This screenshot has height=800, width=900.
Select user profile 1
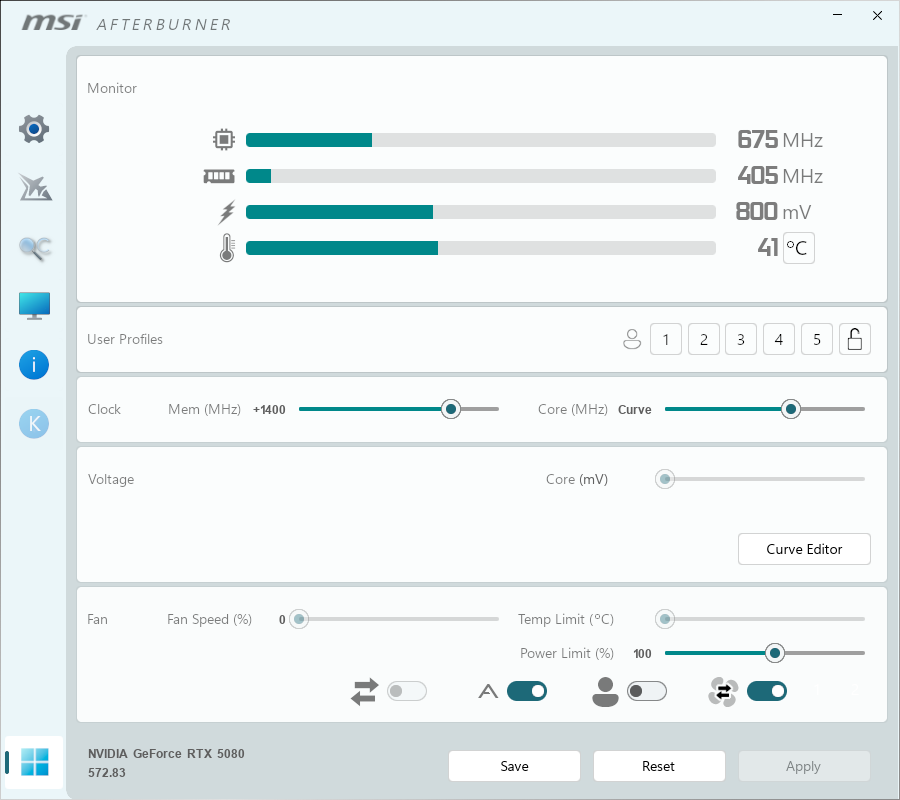point(666,340)
